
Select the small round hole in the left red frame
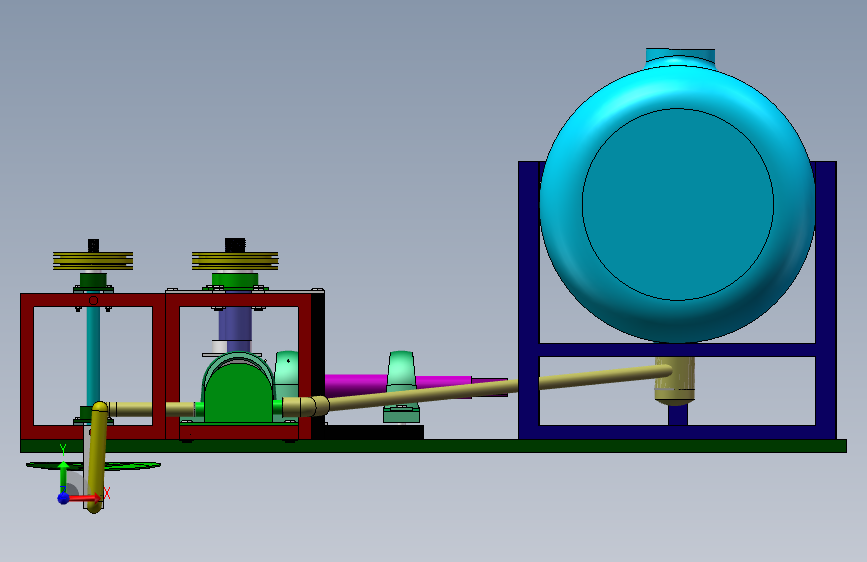tap(93, 300)
